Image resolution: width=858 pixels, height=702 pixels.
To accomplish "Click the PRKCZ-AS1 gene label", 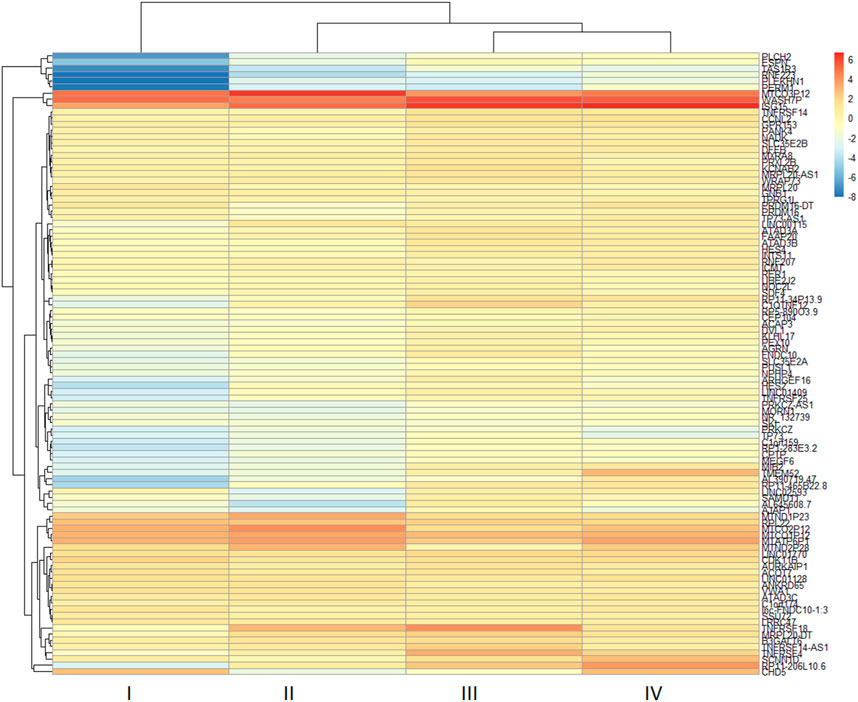I will pyautogui.click(x=787, y=405).
